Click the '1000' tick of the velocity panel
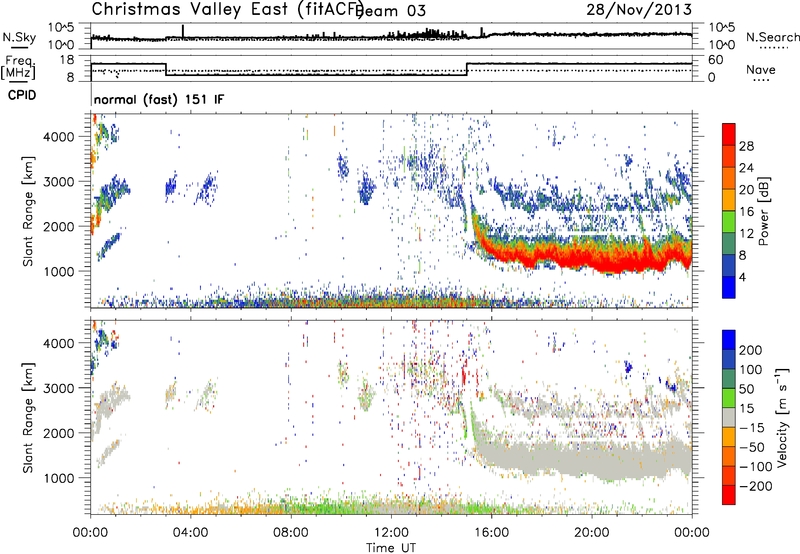800x554 pixels. coord(59,478)
